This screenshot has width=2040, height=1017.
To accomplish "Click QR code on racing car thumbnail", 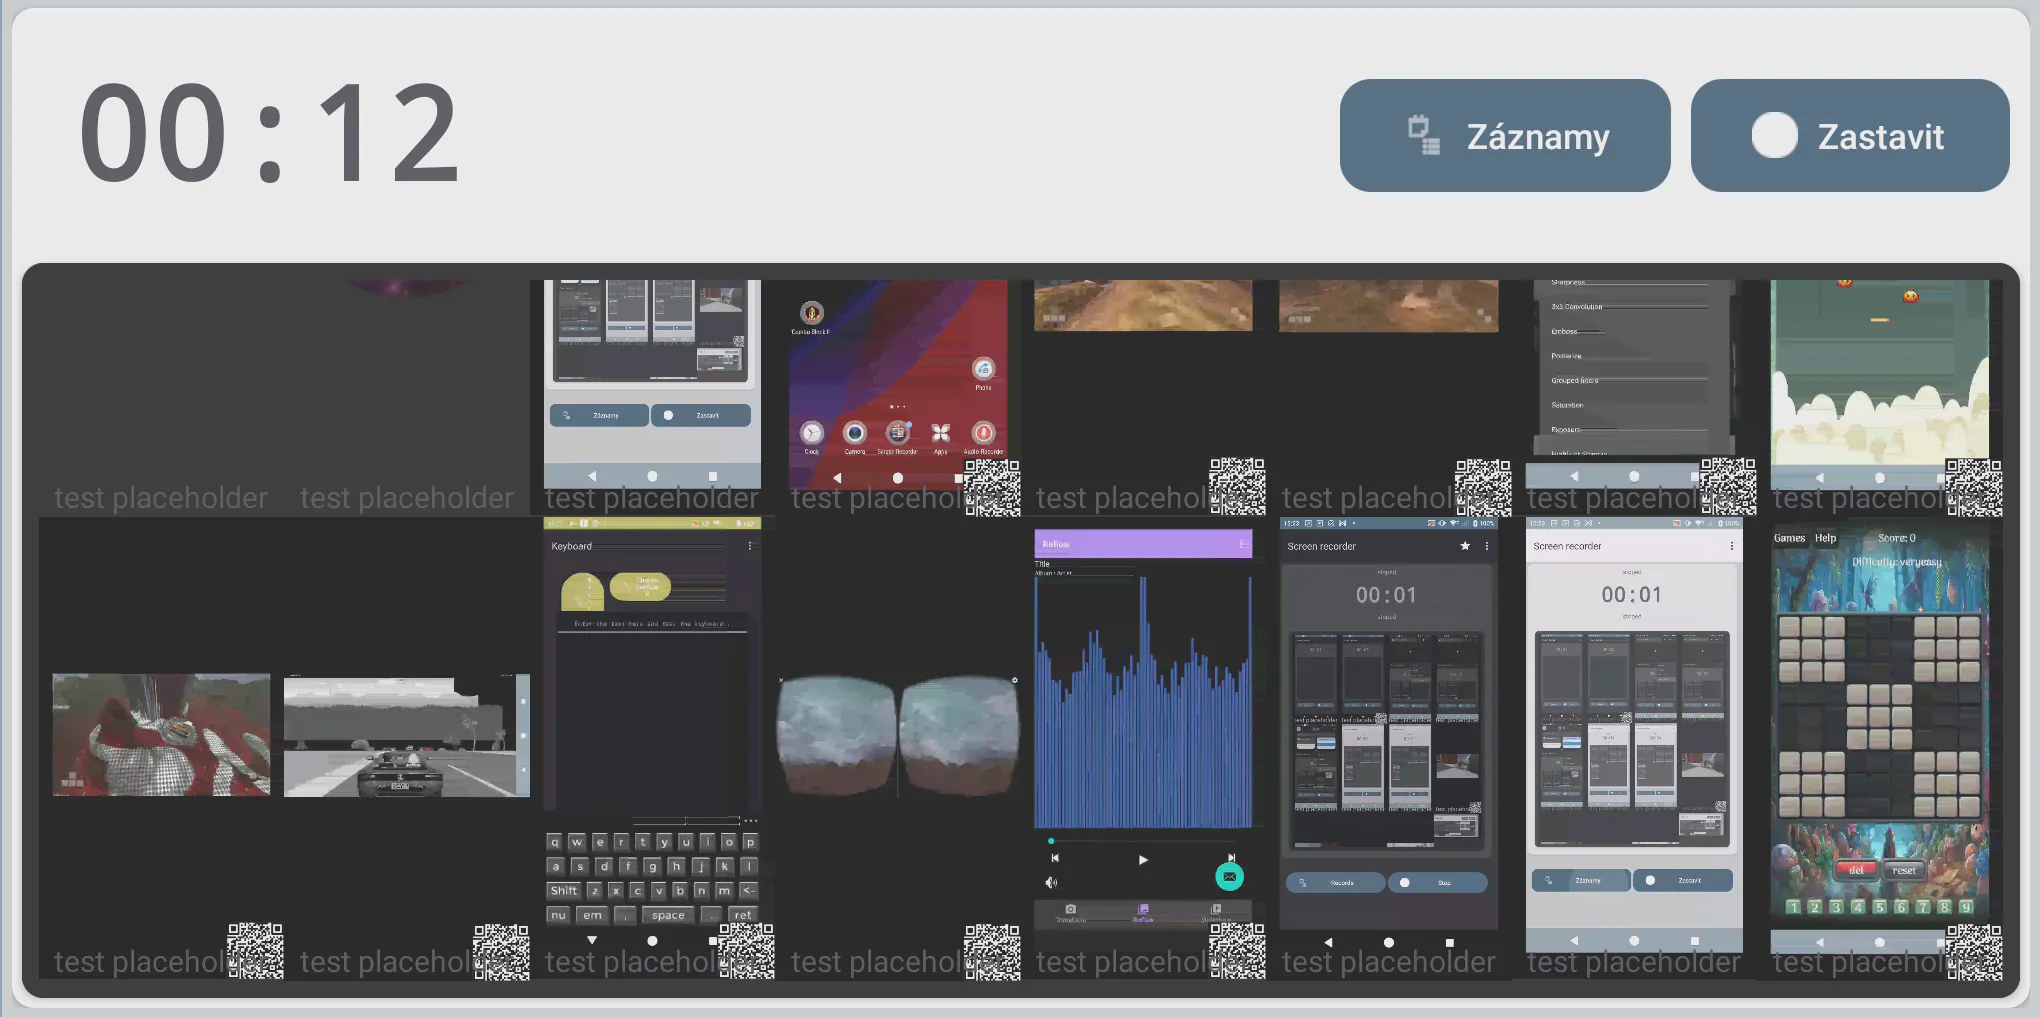I will pyautogui.click(x=501, y=951).
